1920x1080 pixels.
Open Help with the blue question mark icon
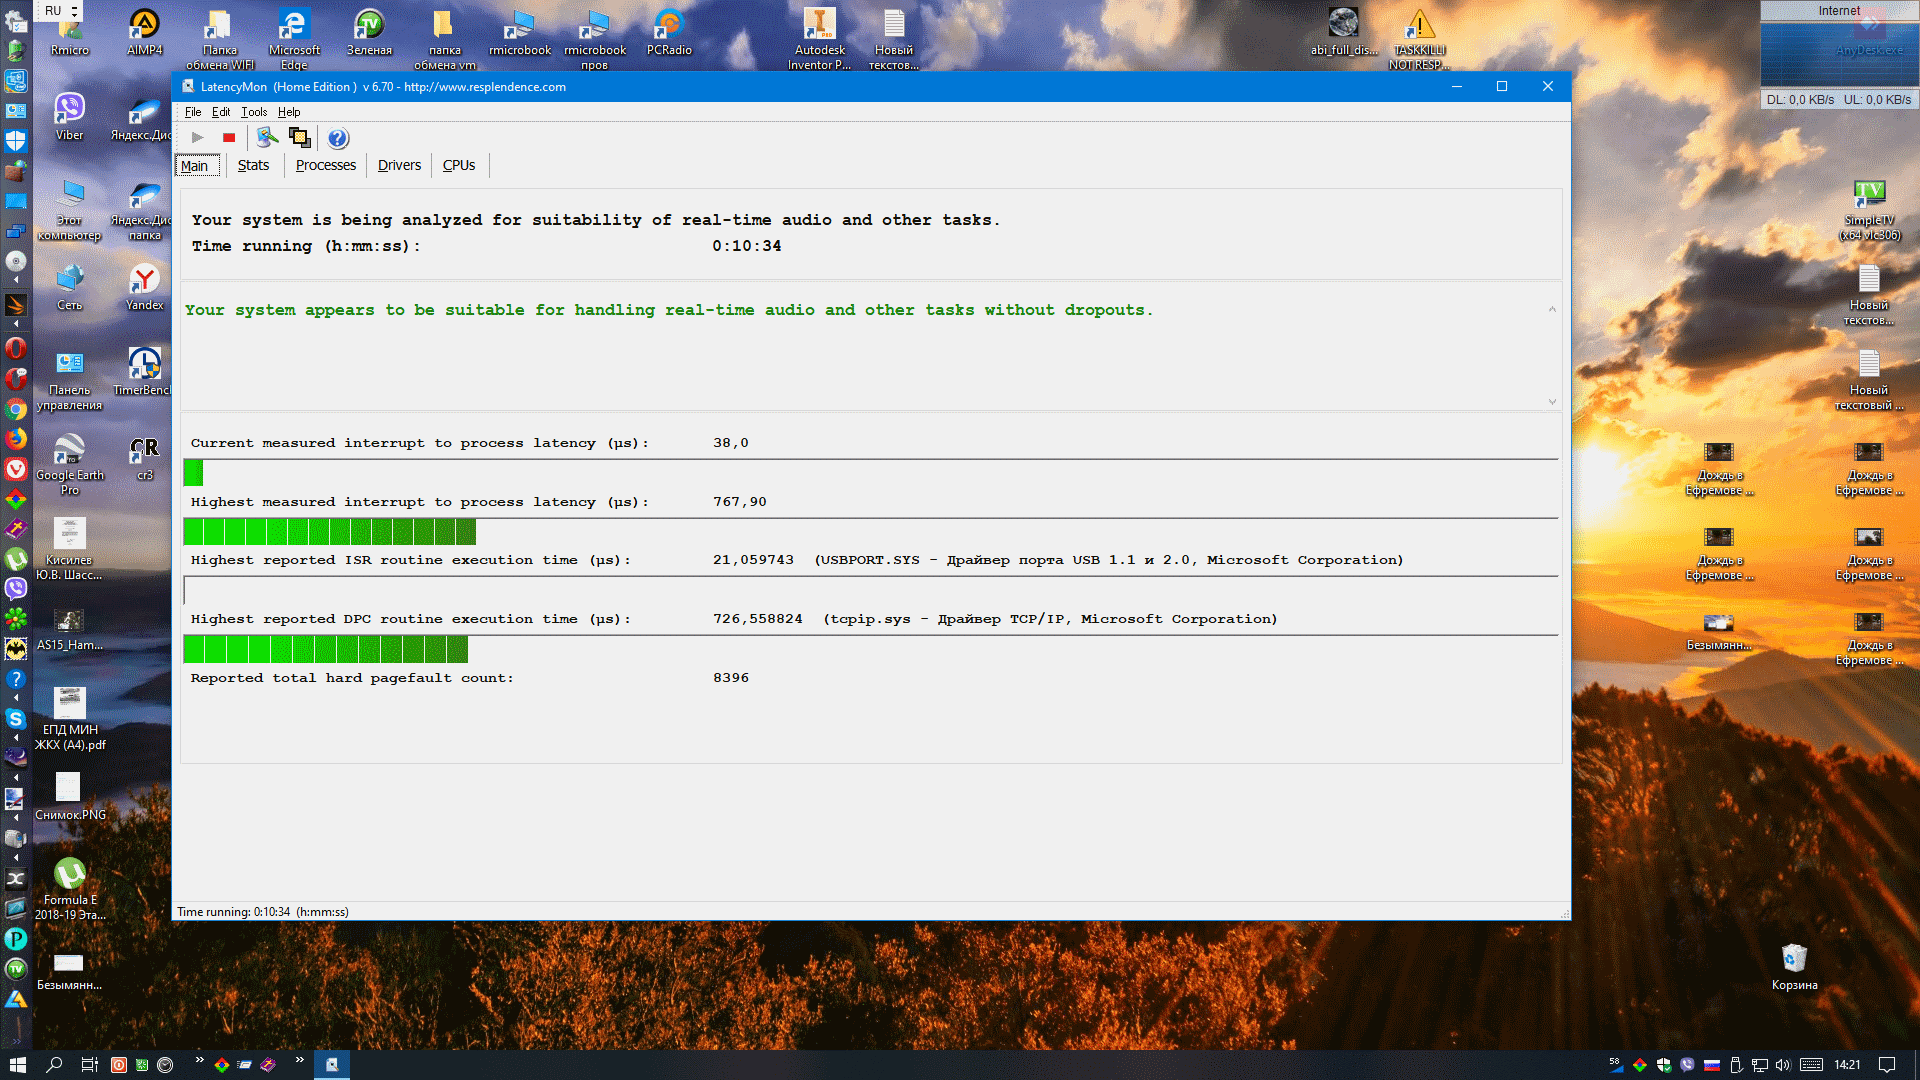[338, 138]
